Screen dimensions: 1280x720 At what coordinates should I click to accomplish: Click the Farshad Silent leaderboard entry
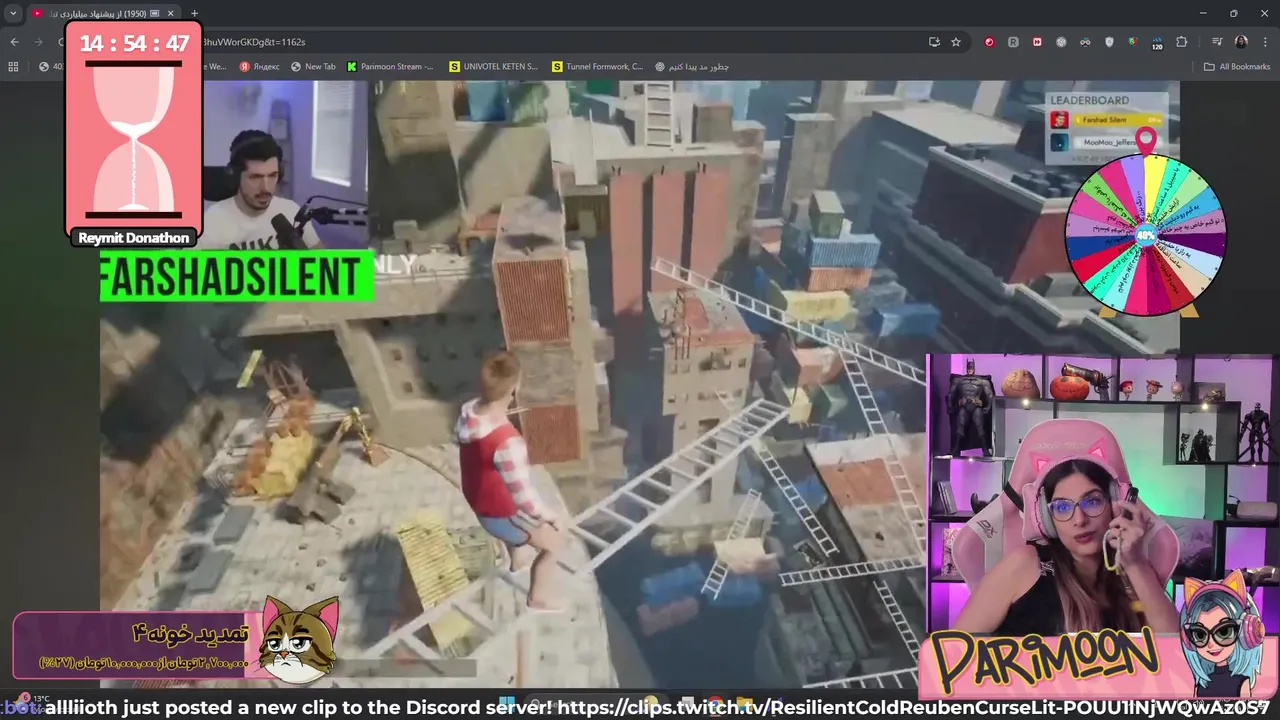pos(1106,120)
